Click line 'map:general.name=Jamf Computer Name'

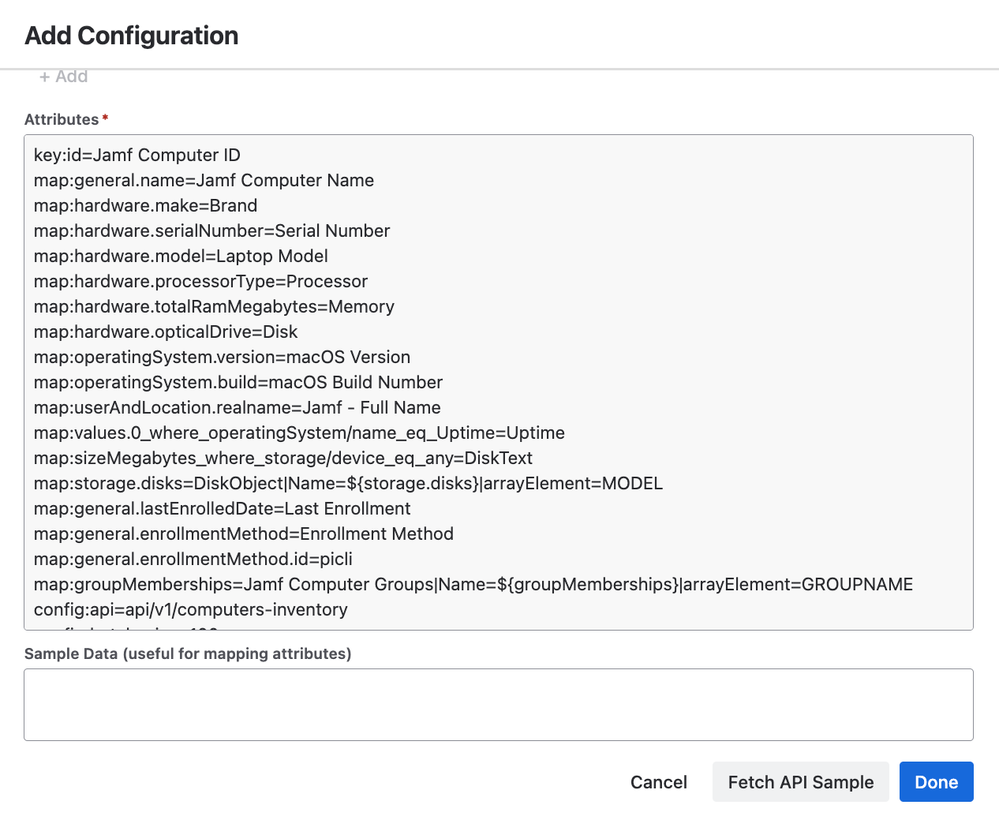pyautogui.click(x=204, y=180)
